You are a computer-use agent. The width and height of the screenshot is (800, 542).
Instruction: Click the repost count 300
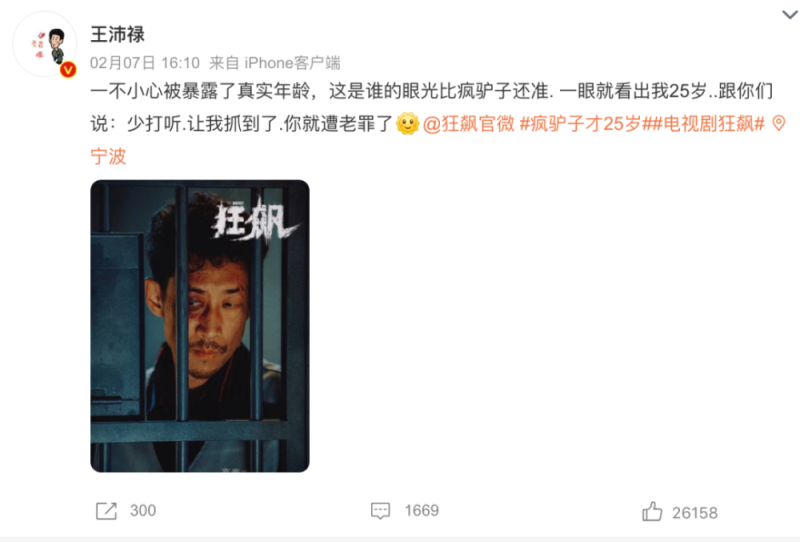coord(143,511)
